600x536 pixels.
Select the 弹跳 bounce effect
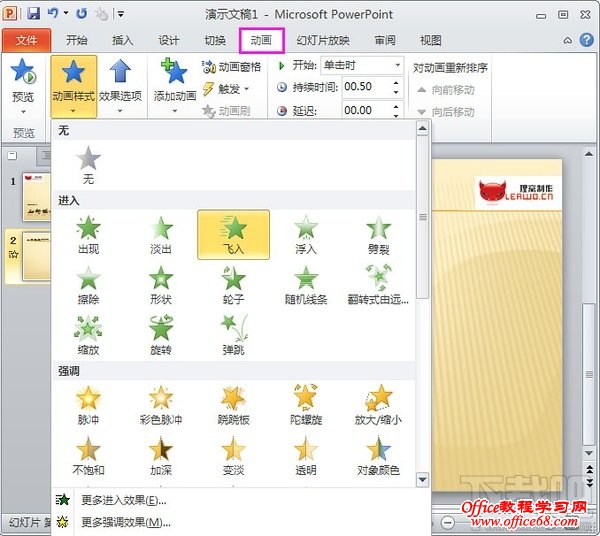pos(233,336)
